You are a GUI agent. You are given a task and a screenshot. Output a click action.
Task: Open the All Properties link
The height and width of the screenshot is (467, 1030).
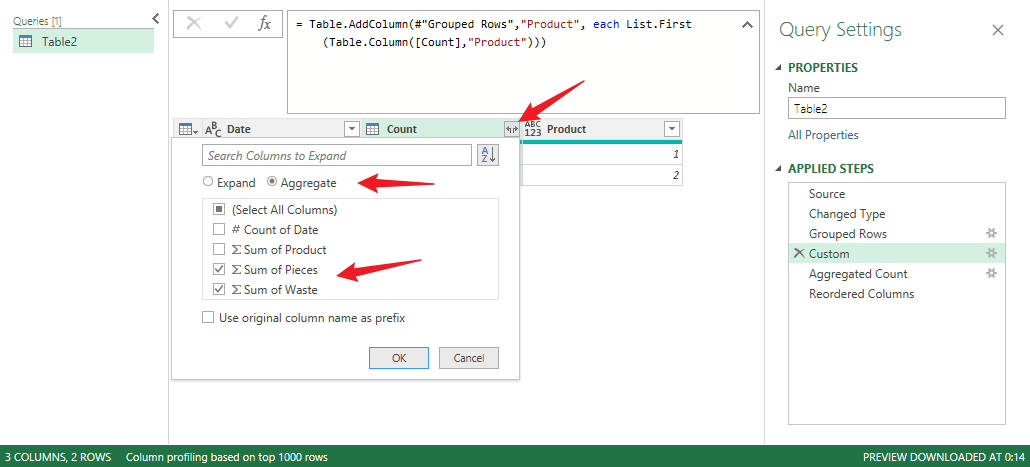point(823,135)
